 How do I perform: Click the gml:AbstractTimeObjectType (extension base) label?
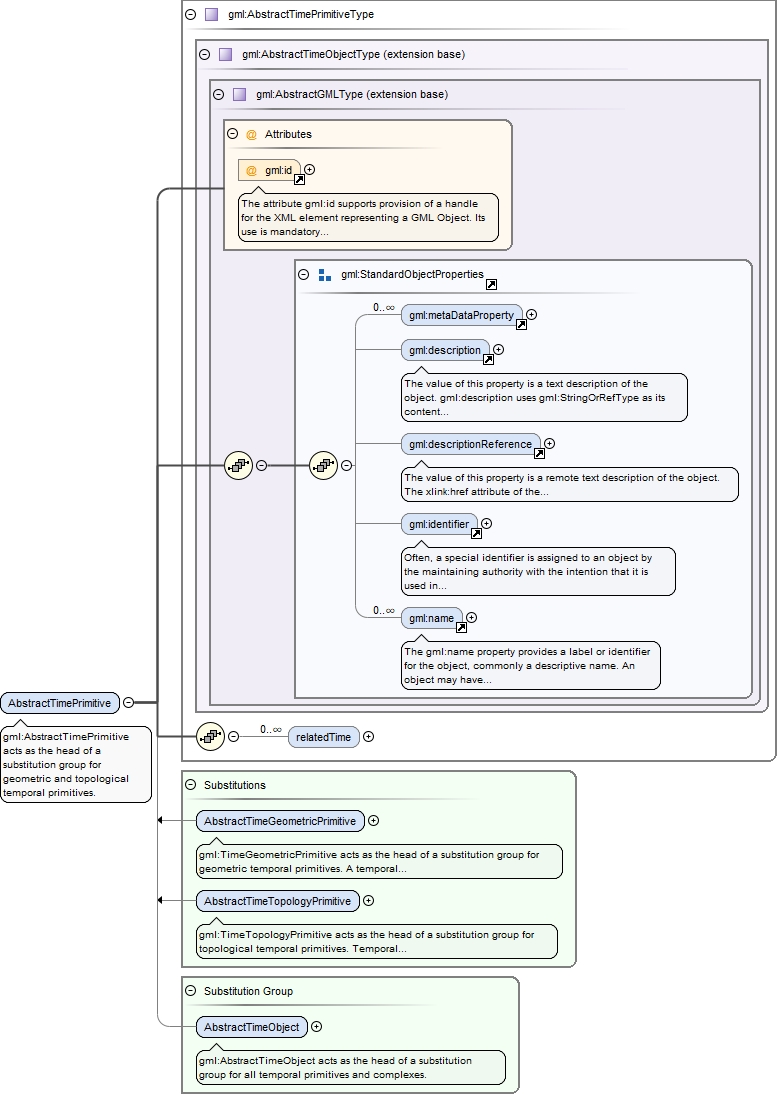[353, 54]
